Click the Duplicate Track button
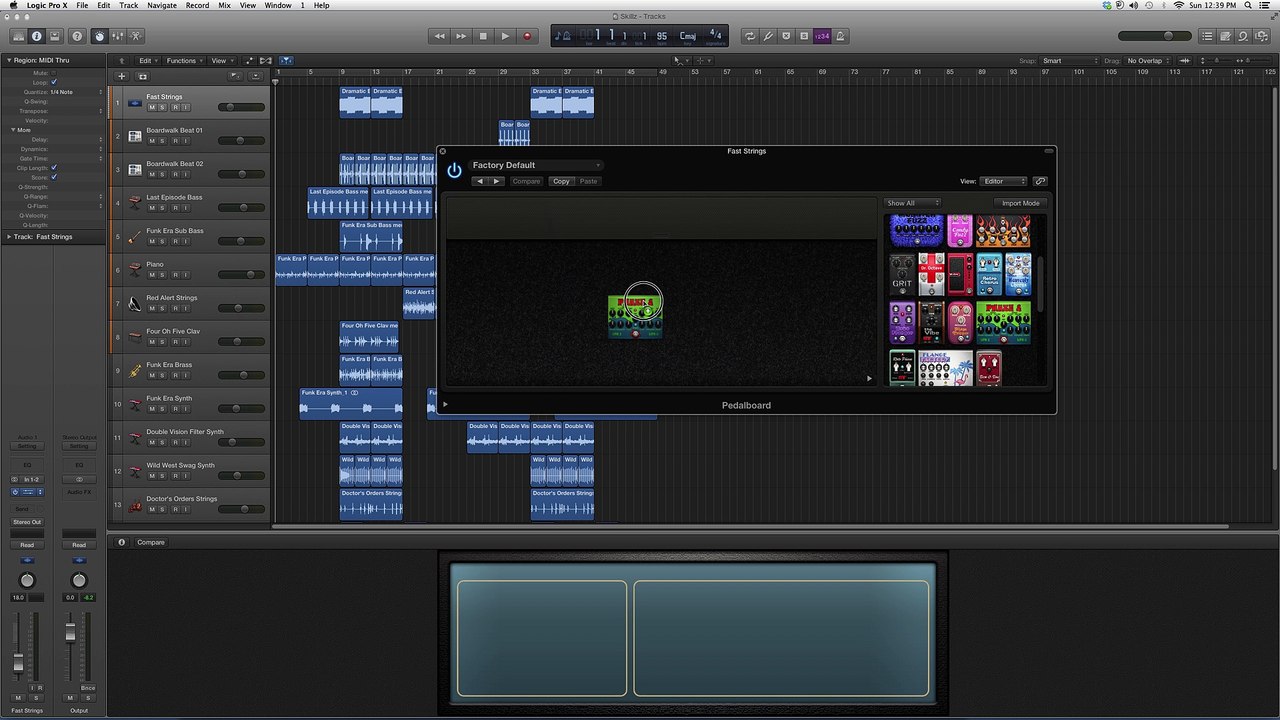 [x=142, y=76]
